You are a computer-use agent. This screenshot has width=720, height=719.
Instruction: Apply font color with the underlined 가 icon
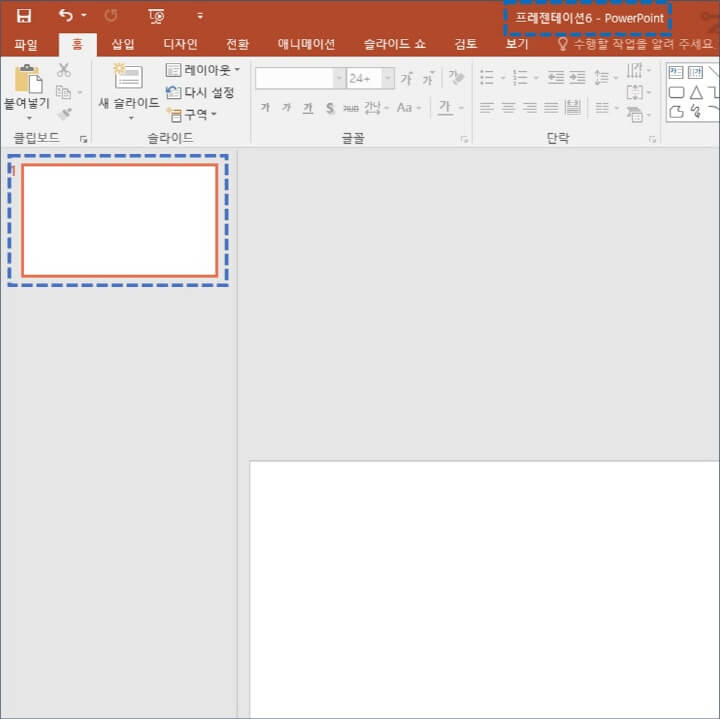pos(444,108)
